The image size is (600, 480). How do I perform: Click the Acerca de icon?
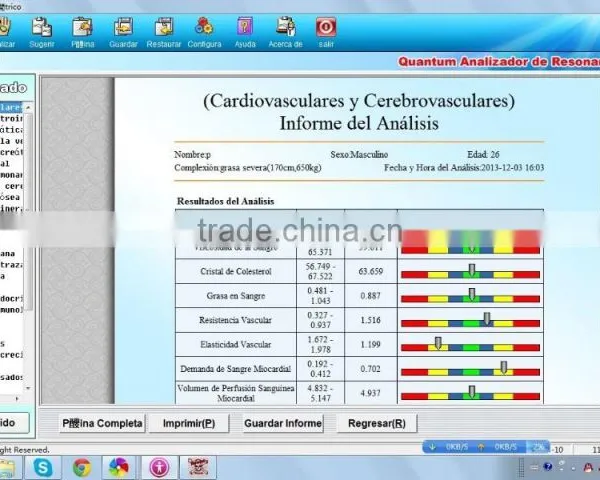tap(285, 27)
